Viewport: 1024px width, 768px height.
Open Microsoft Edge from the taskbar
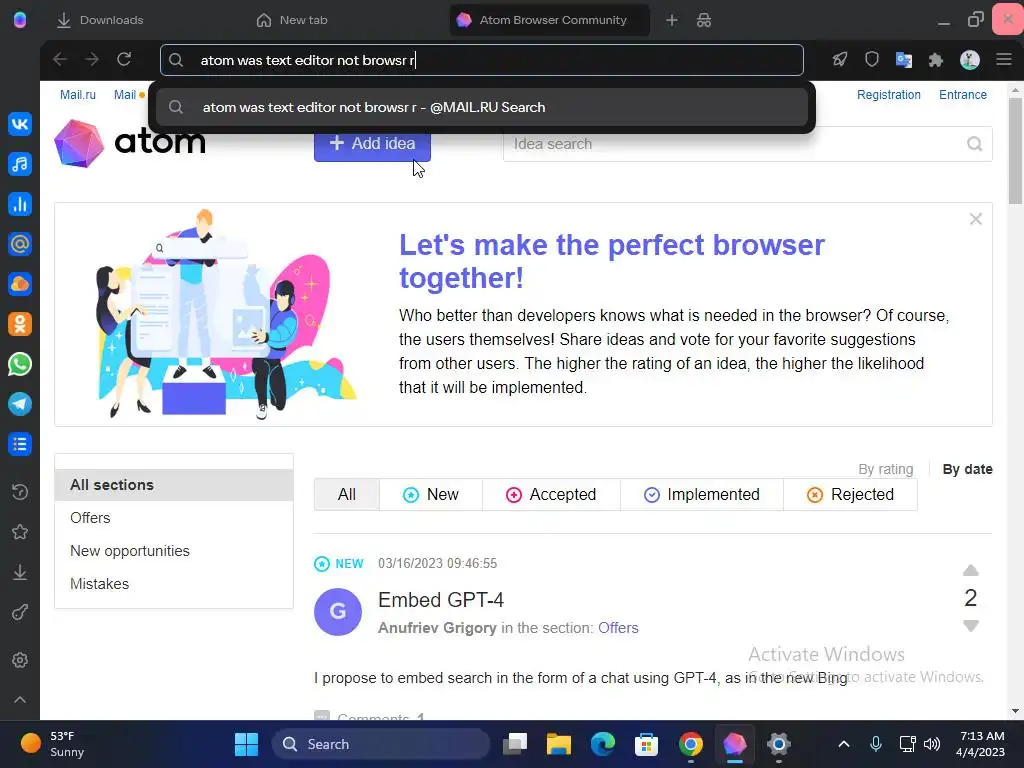click(x=602, y=744)
